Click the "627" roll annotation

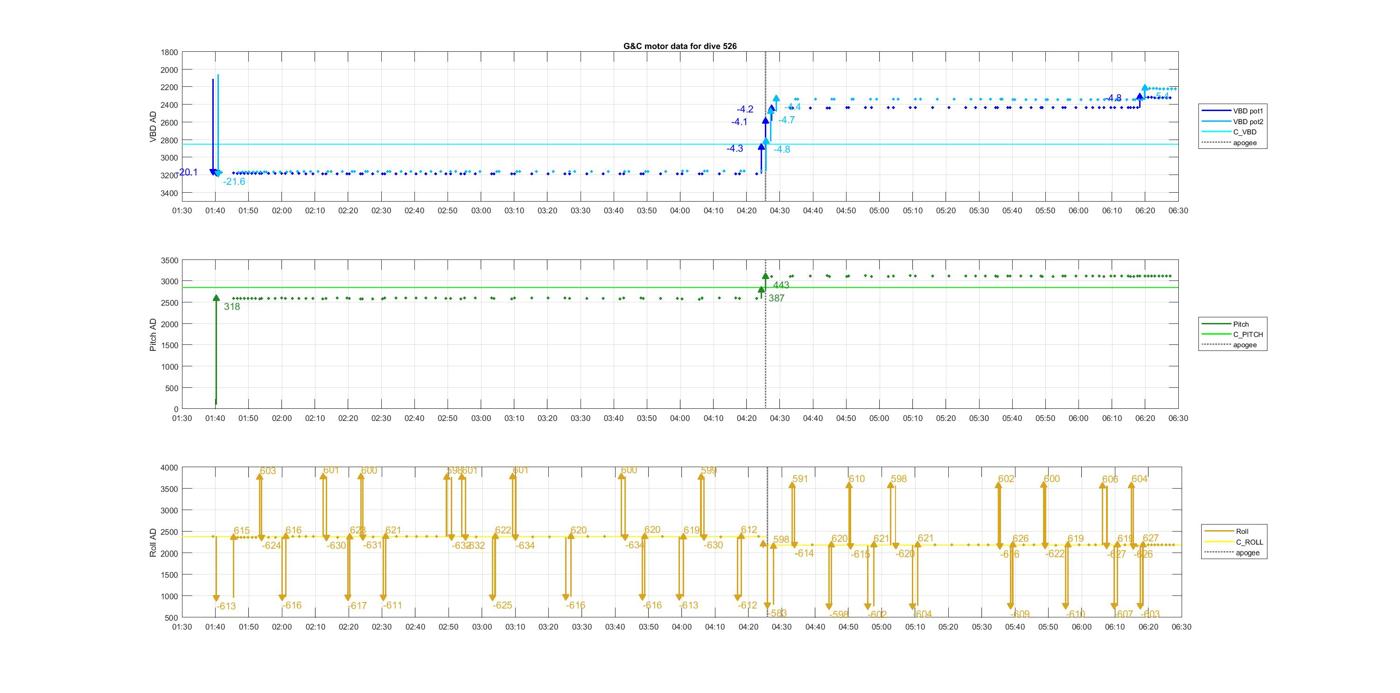coord(1150,538)
